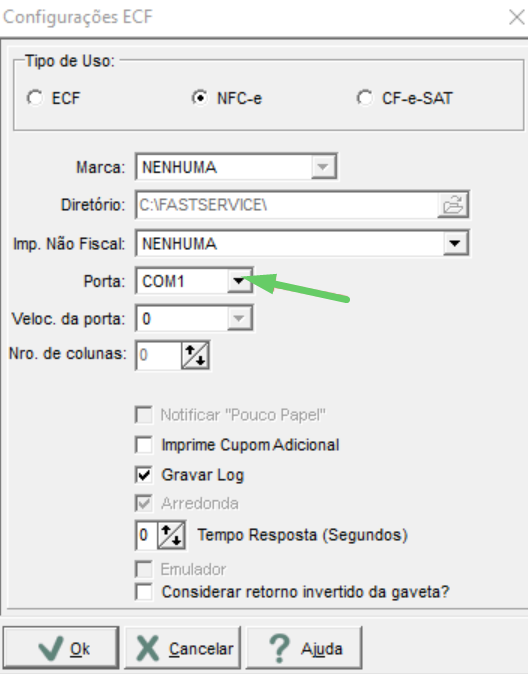
Task: Click the Tempo Resposta value field
Action: pyautogui.click(x=147, y=535)
